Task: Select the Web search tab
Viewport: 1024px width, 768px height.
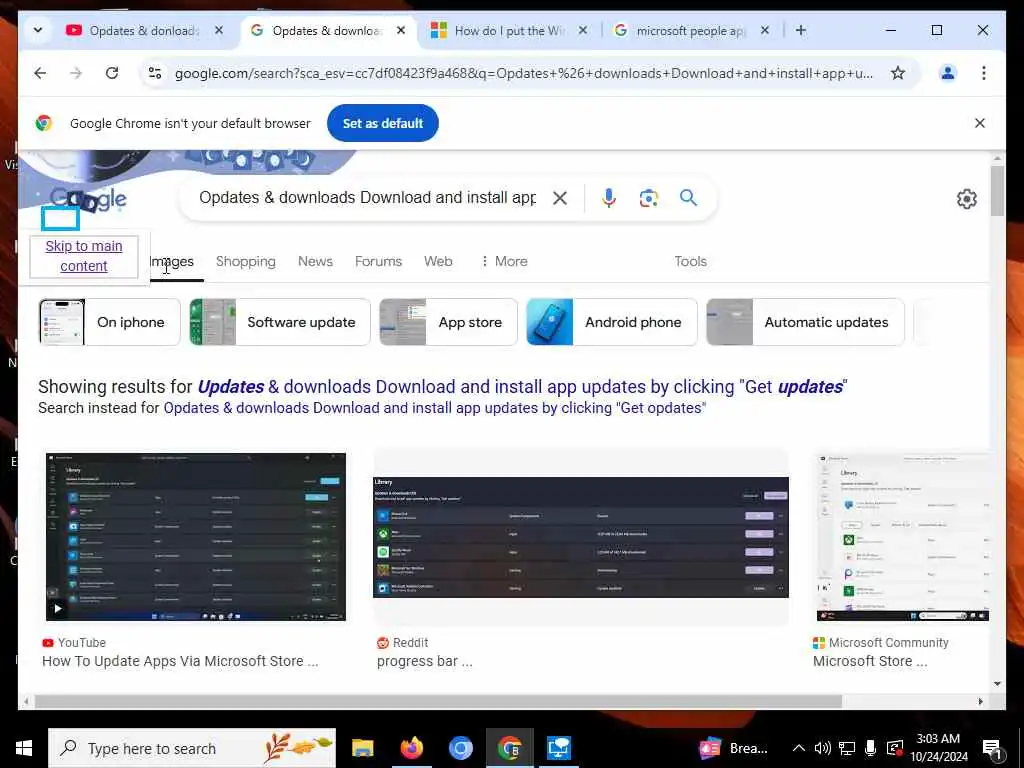Action: click(x=438, y=261)
